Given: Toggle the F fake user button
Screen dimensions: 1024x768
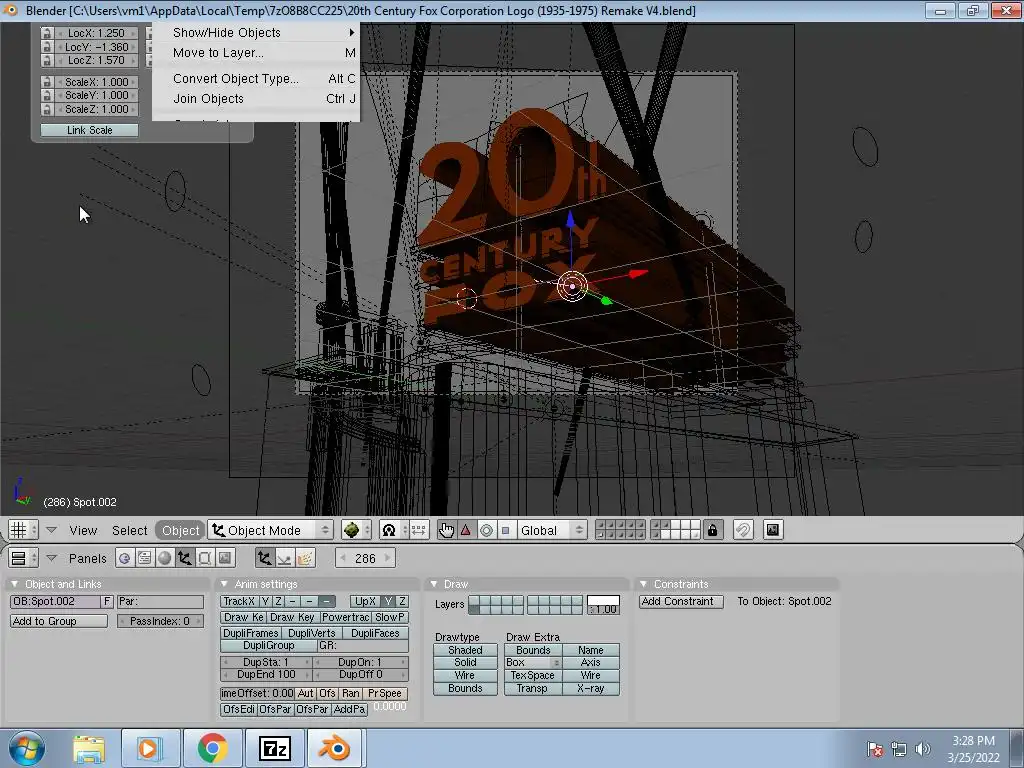Looking at the screenshot, I should pos(108,601).
